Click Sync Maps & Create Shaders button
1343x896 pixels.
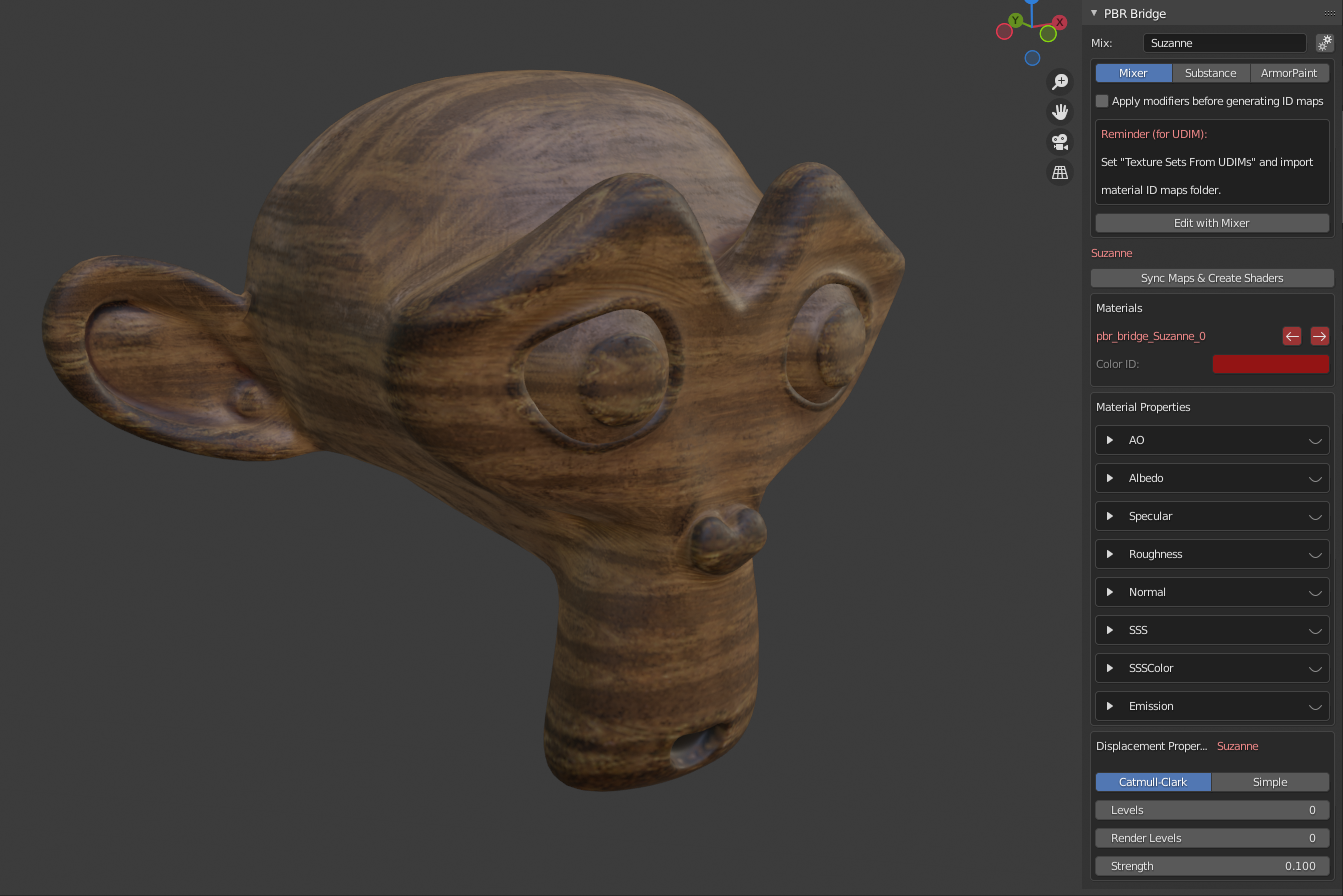tap(1212, 278)
